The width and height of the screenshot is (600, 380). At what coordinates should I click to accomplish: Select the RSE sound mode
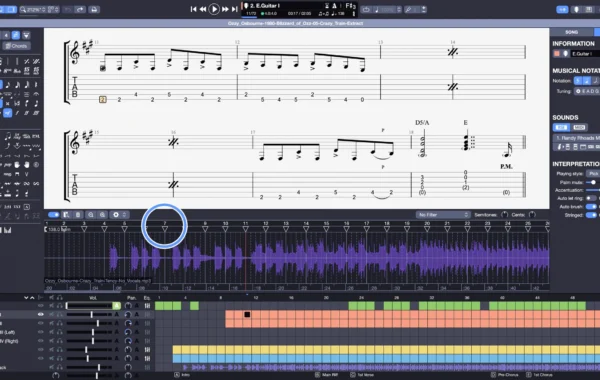(x=561, y=127)
